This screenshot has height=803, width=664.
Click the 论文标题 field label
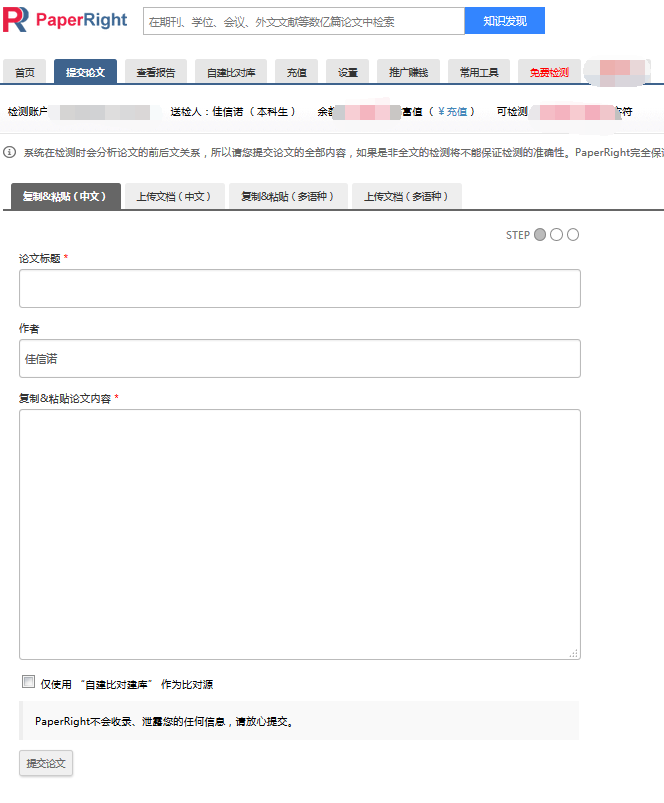click(x=39, y=258)
